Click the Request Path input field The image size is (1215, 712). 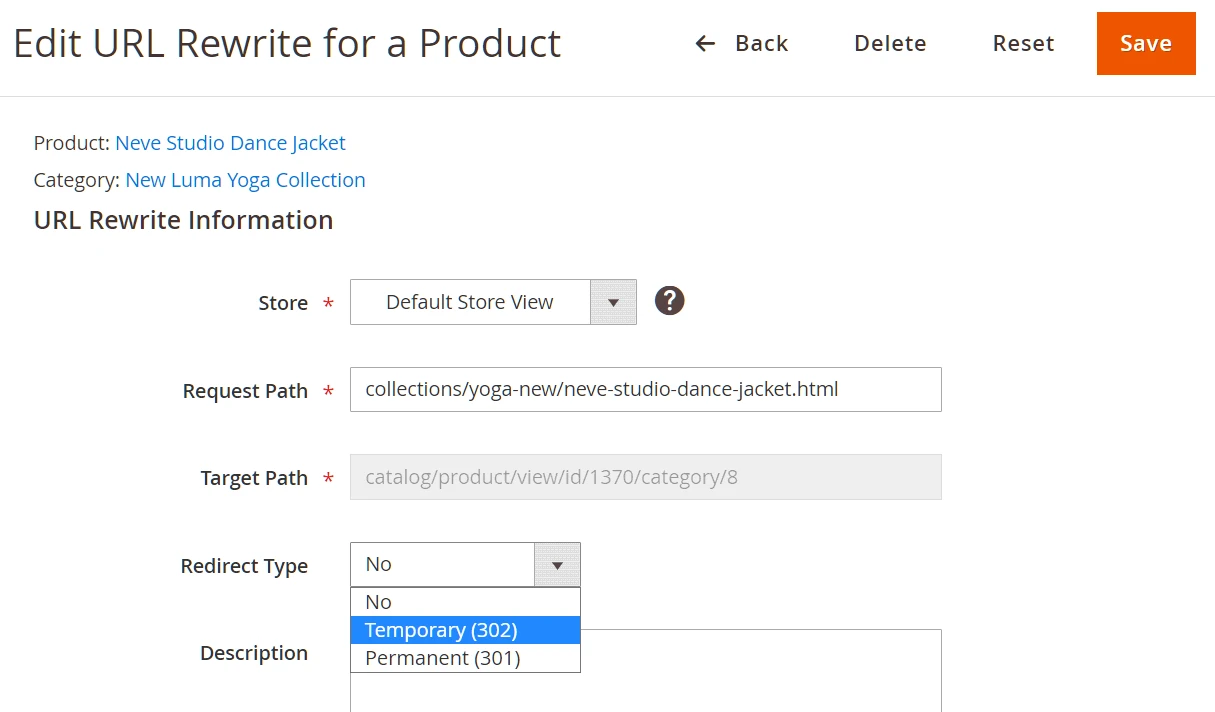(645, 389)
